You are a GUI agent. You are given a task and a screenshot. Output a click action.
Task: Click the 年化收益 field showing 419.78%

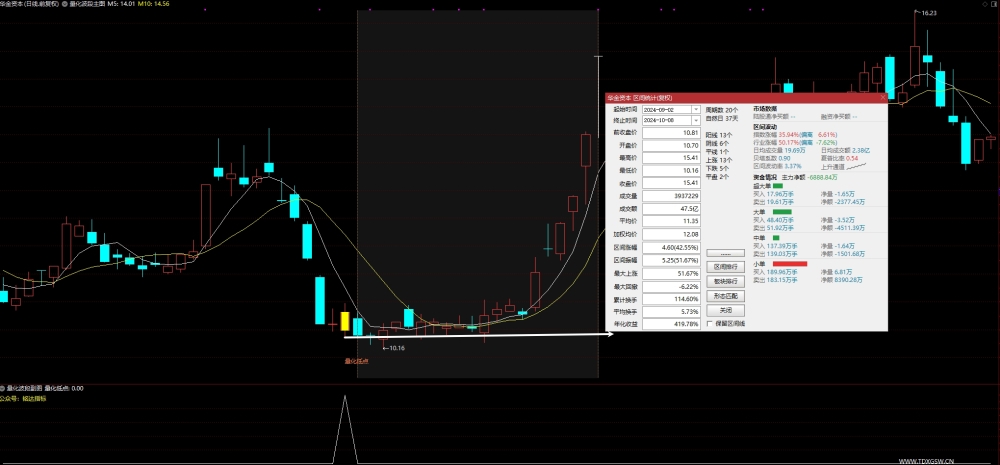pyautogui.click(x=671, y=324)
